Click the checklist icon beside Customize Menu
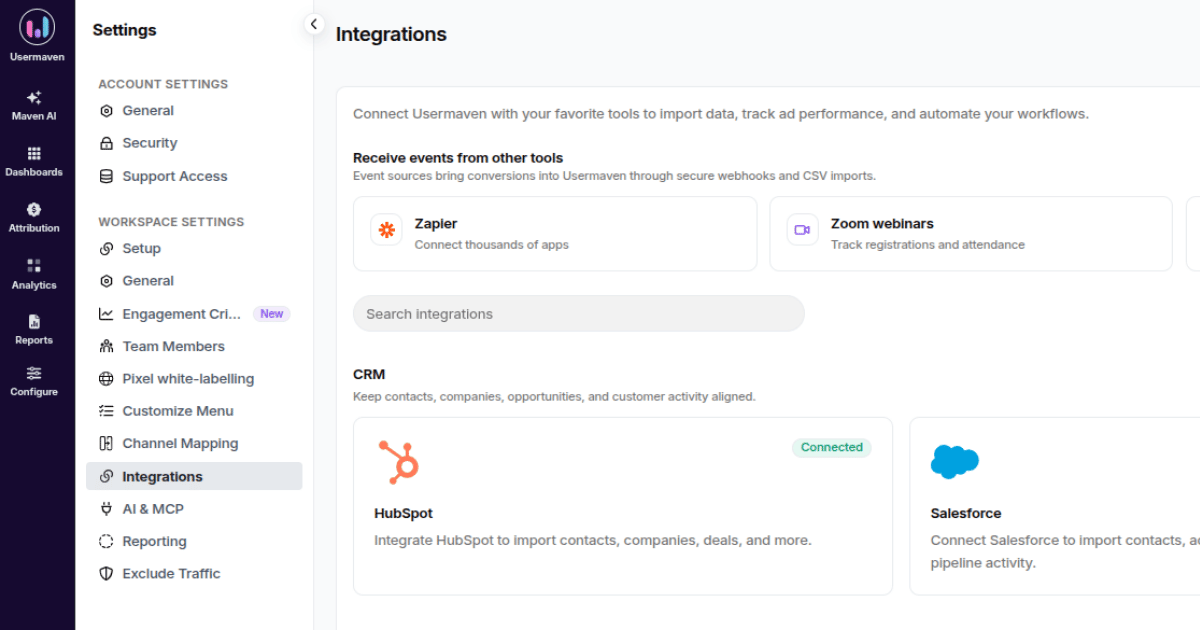Screen dimensions: 1200x630 (106, 411)
